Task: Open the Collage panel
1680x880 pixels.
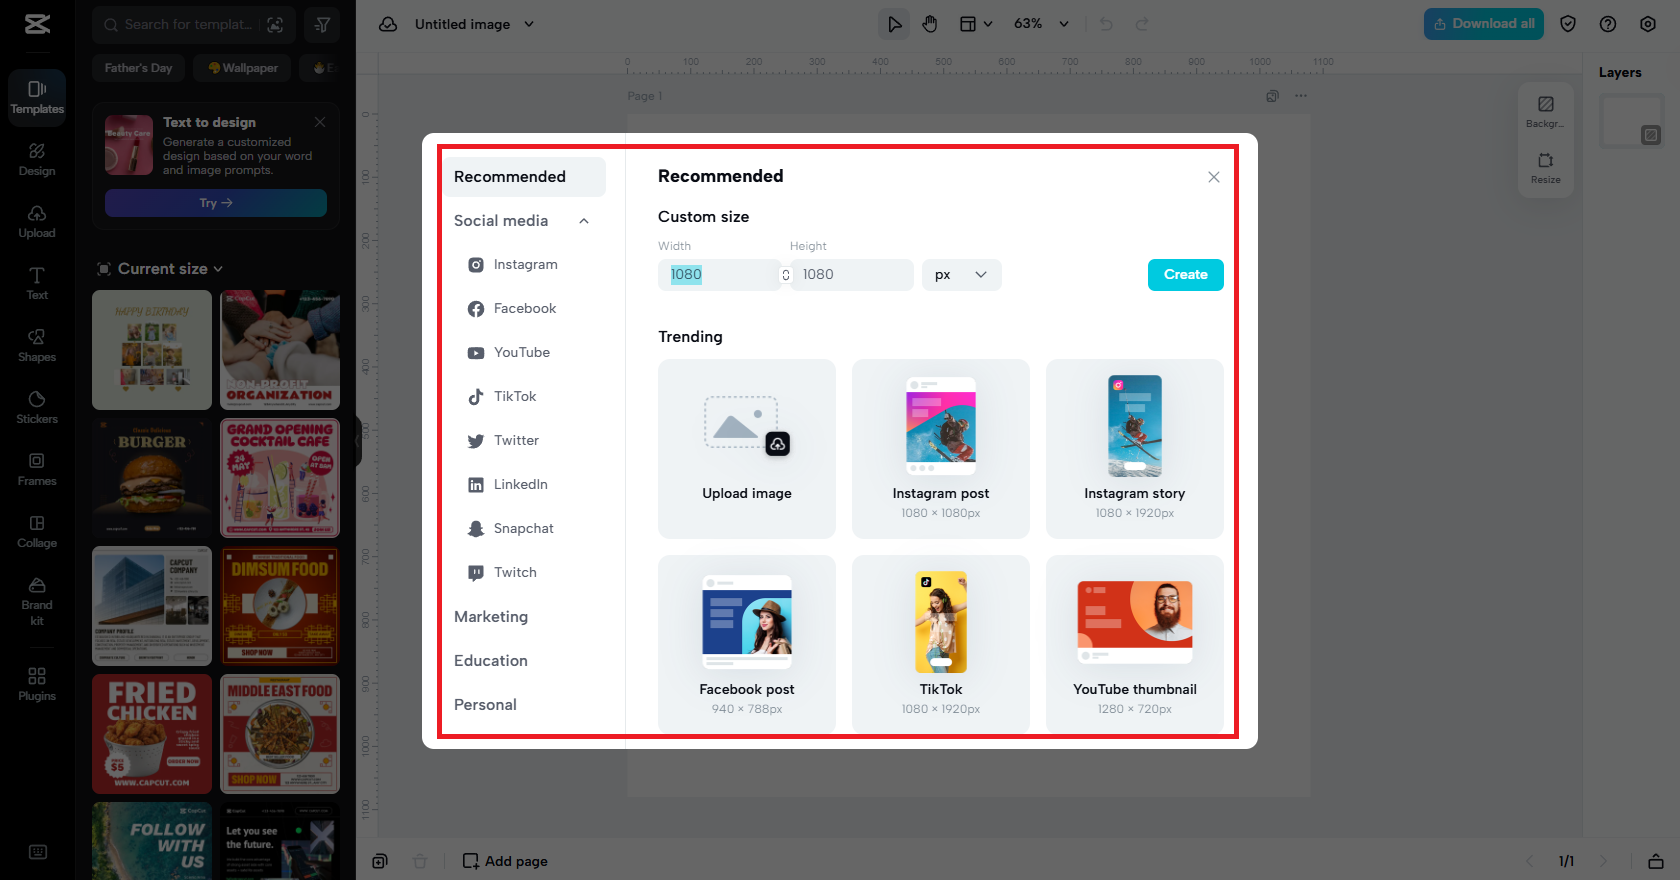Action: [x=37, y=531]
